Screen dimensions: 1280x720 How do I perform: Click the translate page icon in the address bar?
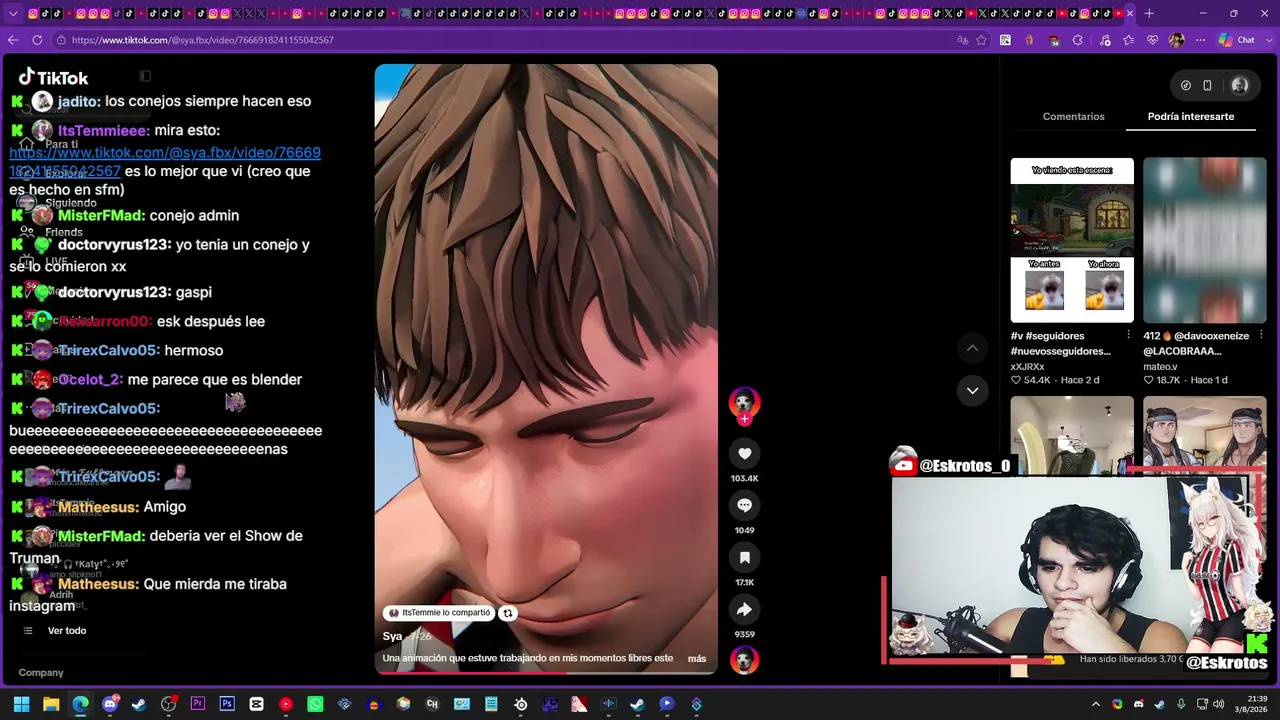click(962, 40)
